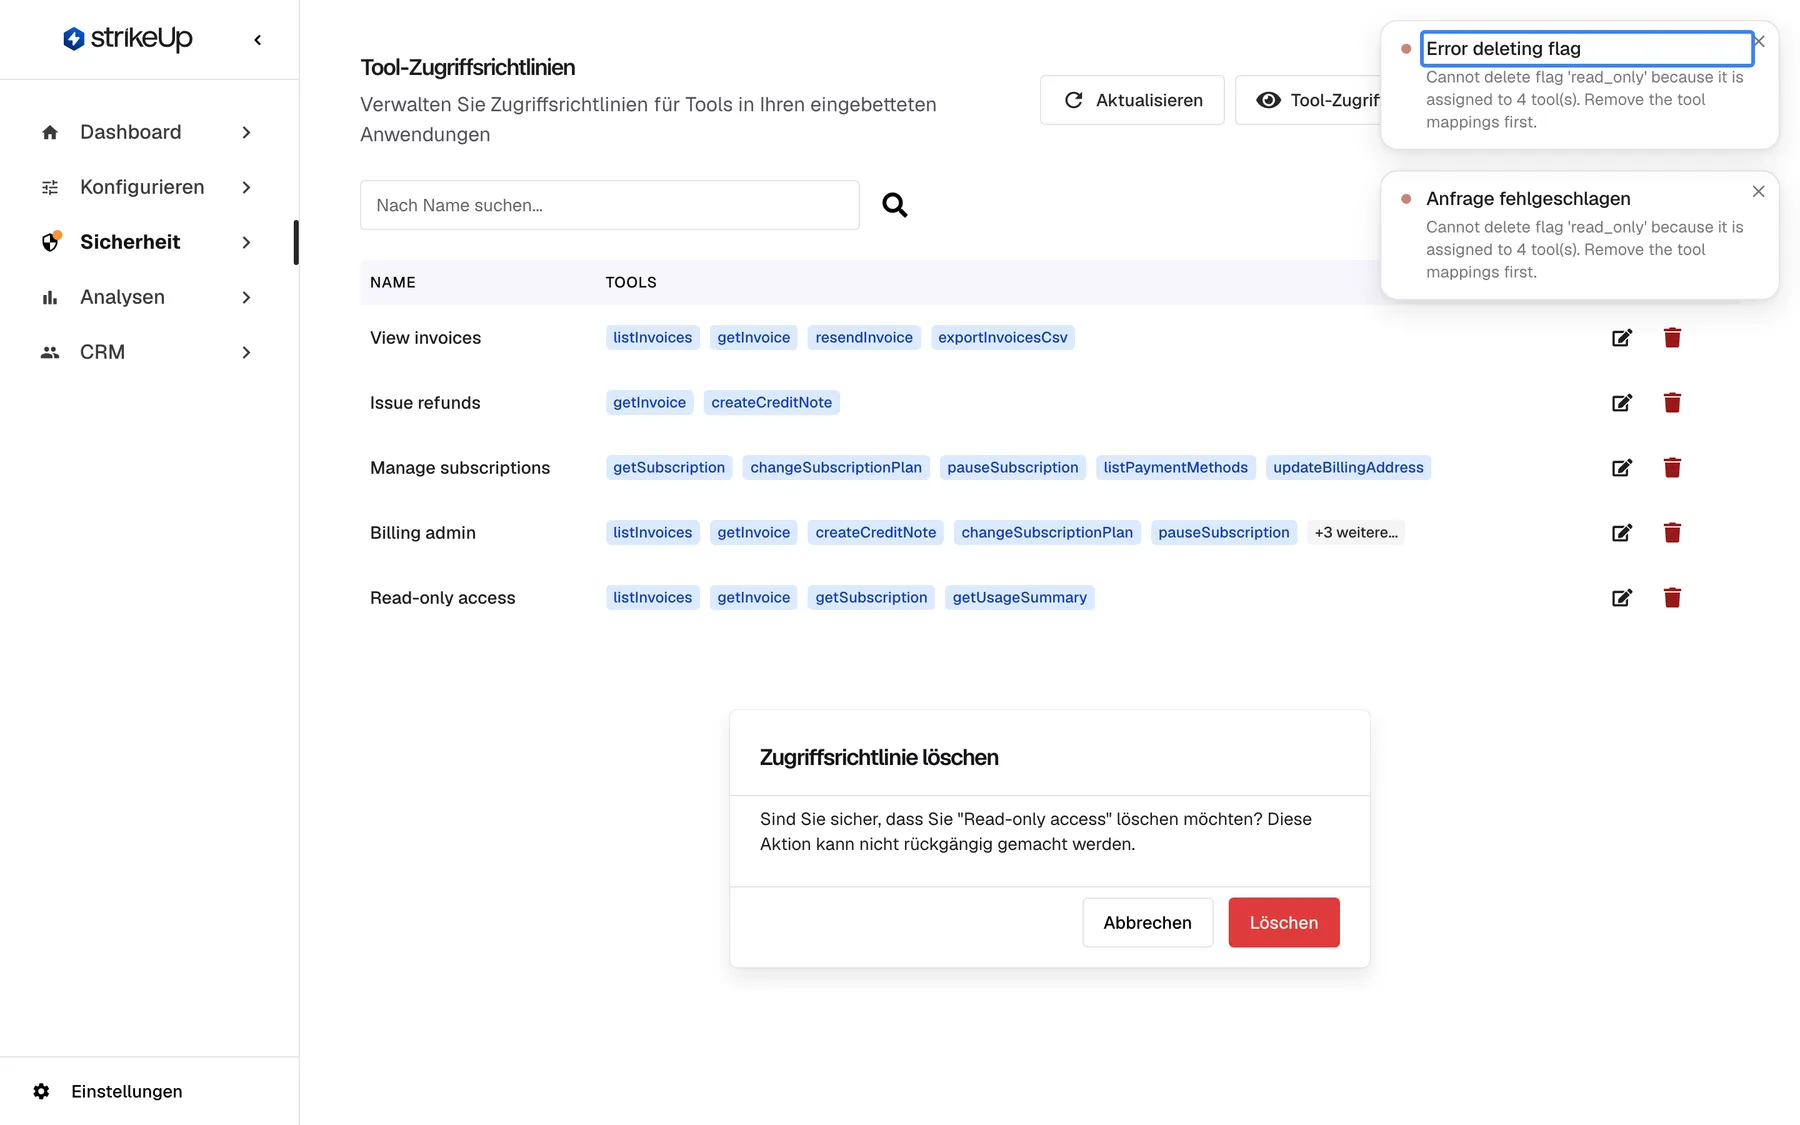Screen dimensions: 1800x1125
Task: Click Abbrechen in the delete dialog
Action: point(1147,923)
